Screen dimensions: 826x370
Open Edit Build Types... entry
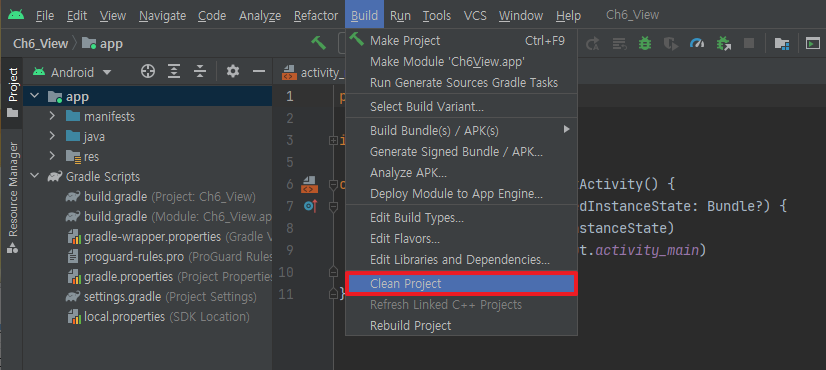point(461,218)
